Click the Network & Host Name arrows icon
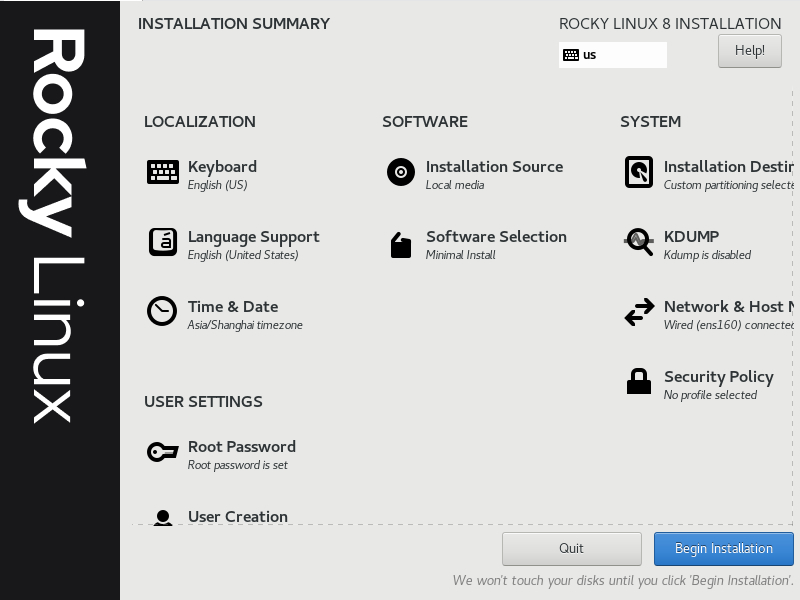 pyautogui.click(x=639, y=312)
